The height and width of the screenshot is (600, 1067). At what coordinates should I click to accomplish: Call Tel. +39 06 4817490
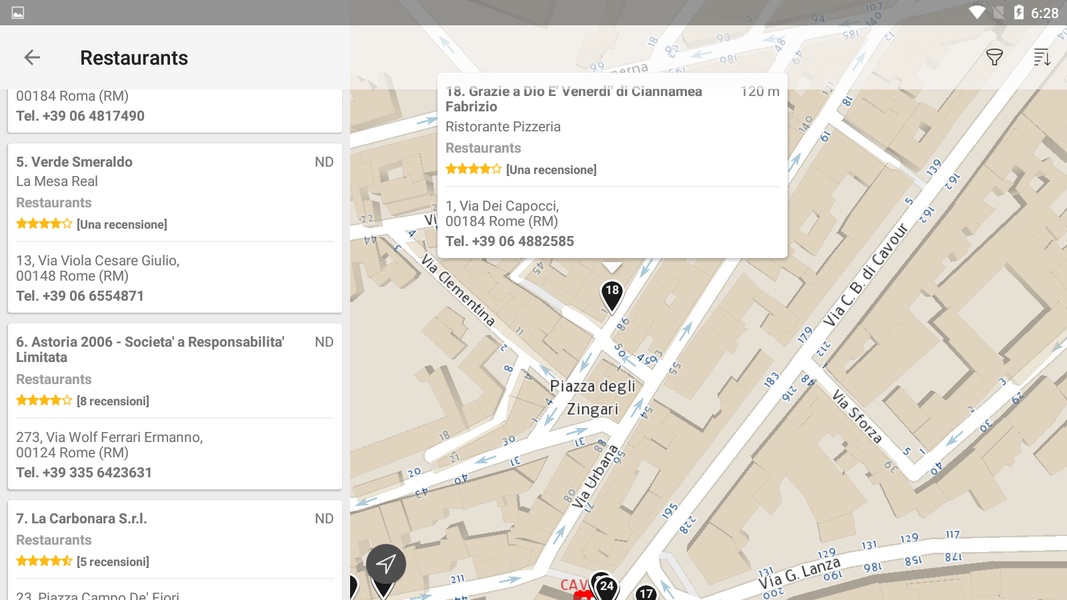pos(80,116)
